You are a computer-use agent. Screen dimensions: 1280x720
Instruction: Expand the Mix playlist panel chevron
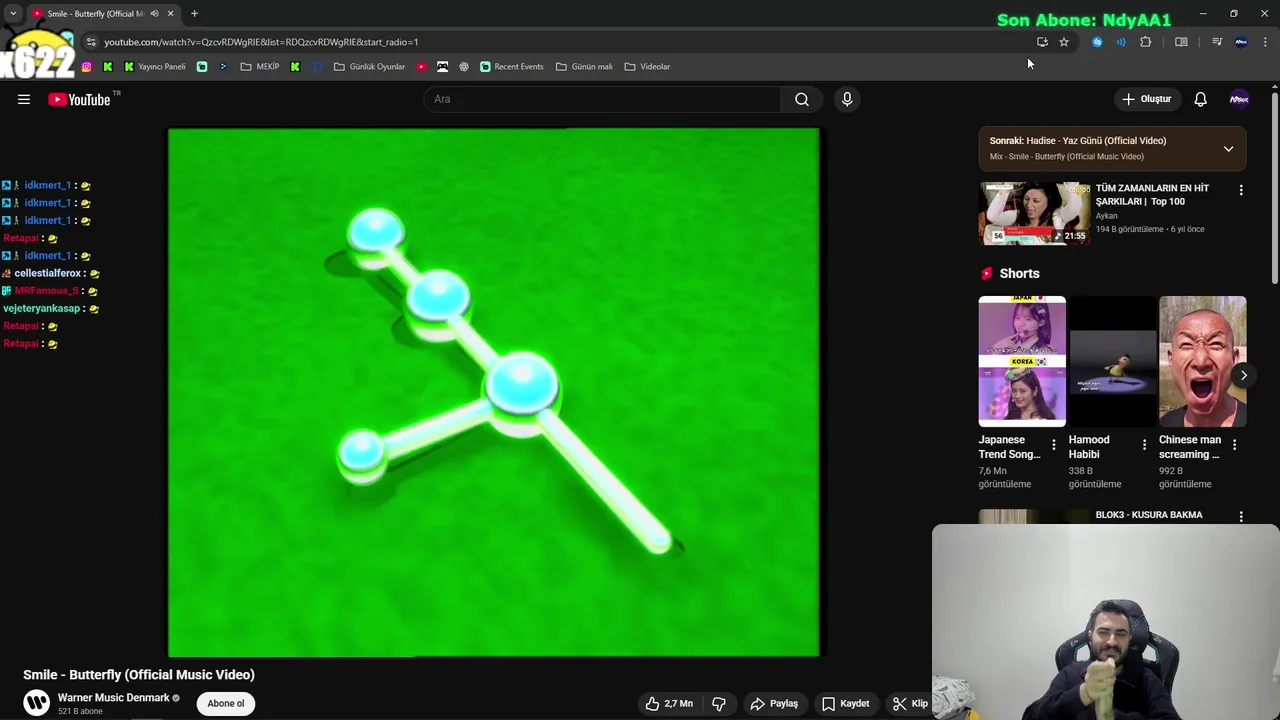[x=1228, y=149]
